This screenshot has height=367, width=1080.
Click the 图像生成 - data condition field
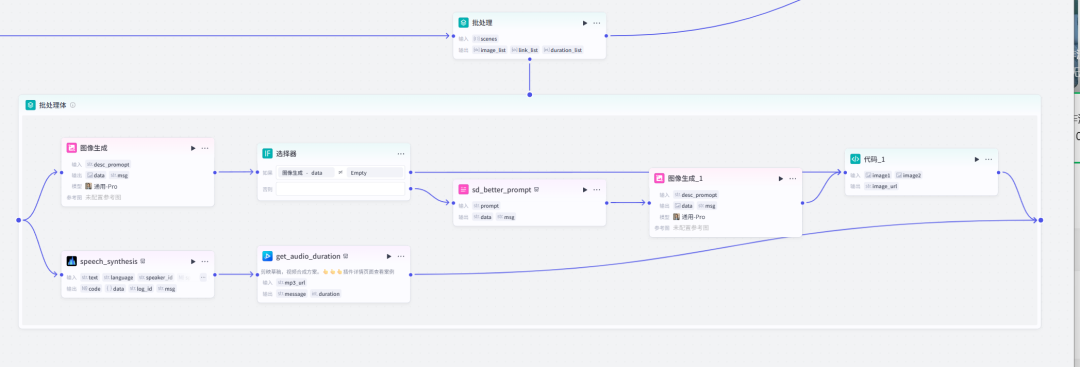(x=306, y=172)
